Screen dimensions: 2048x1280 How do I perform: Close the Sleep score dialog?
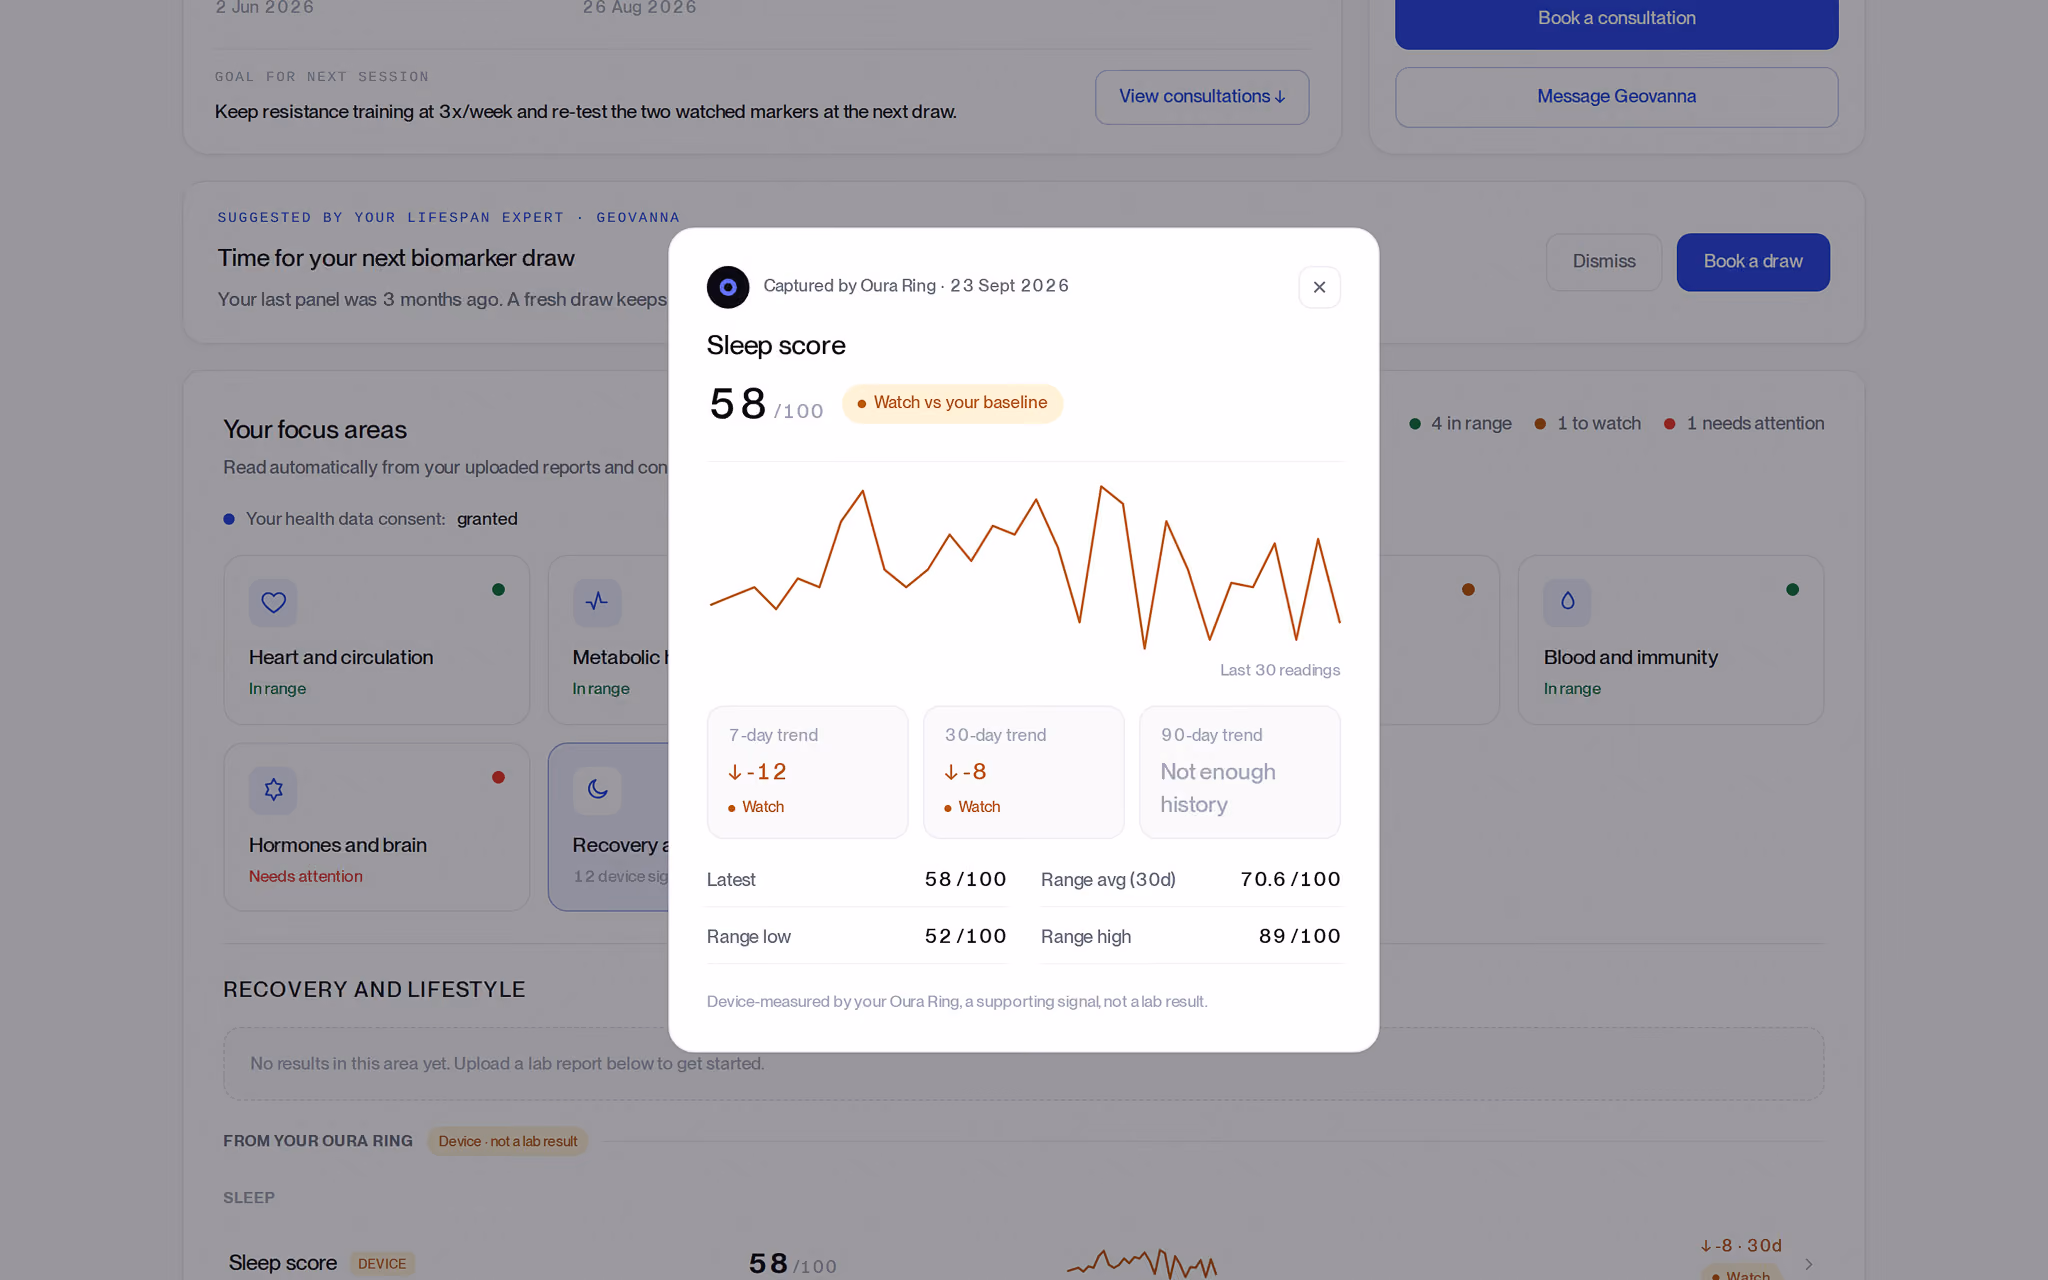pyautogui.click(x=1319, y=287)
